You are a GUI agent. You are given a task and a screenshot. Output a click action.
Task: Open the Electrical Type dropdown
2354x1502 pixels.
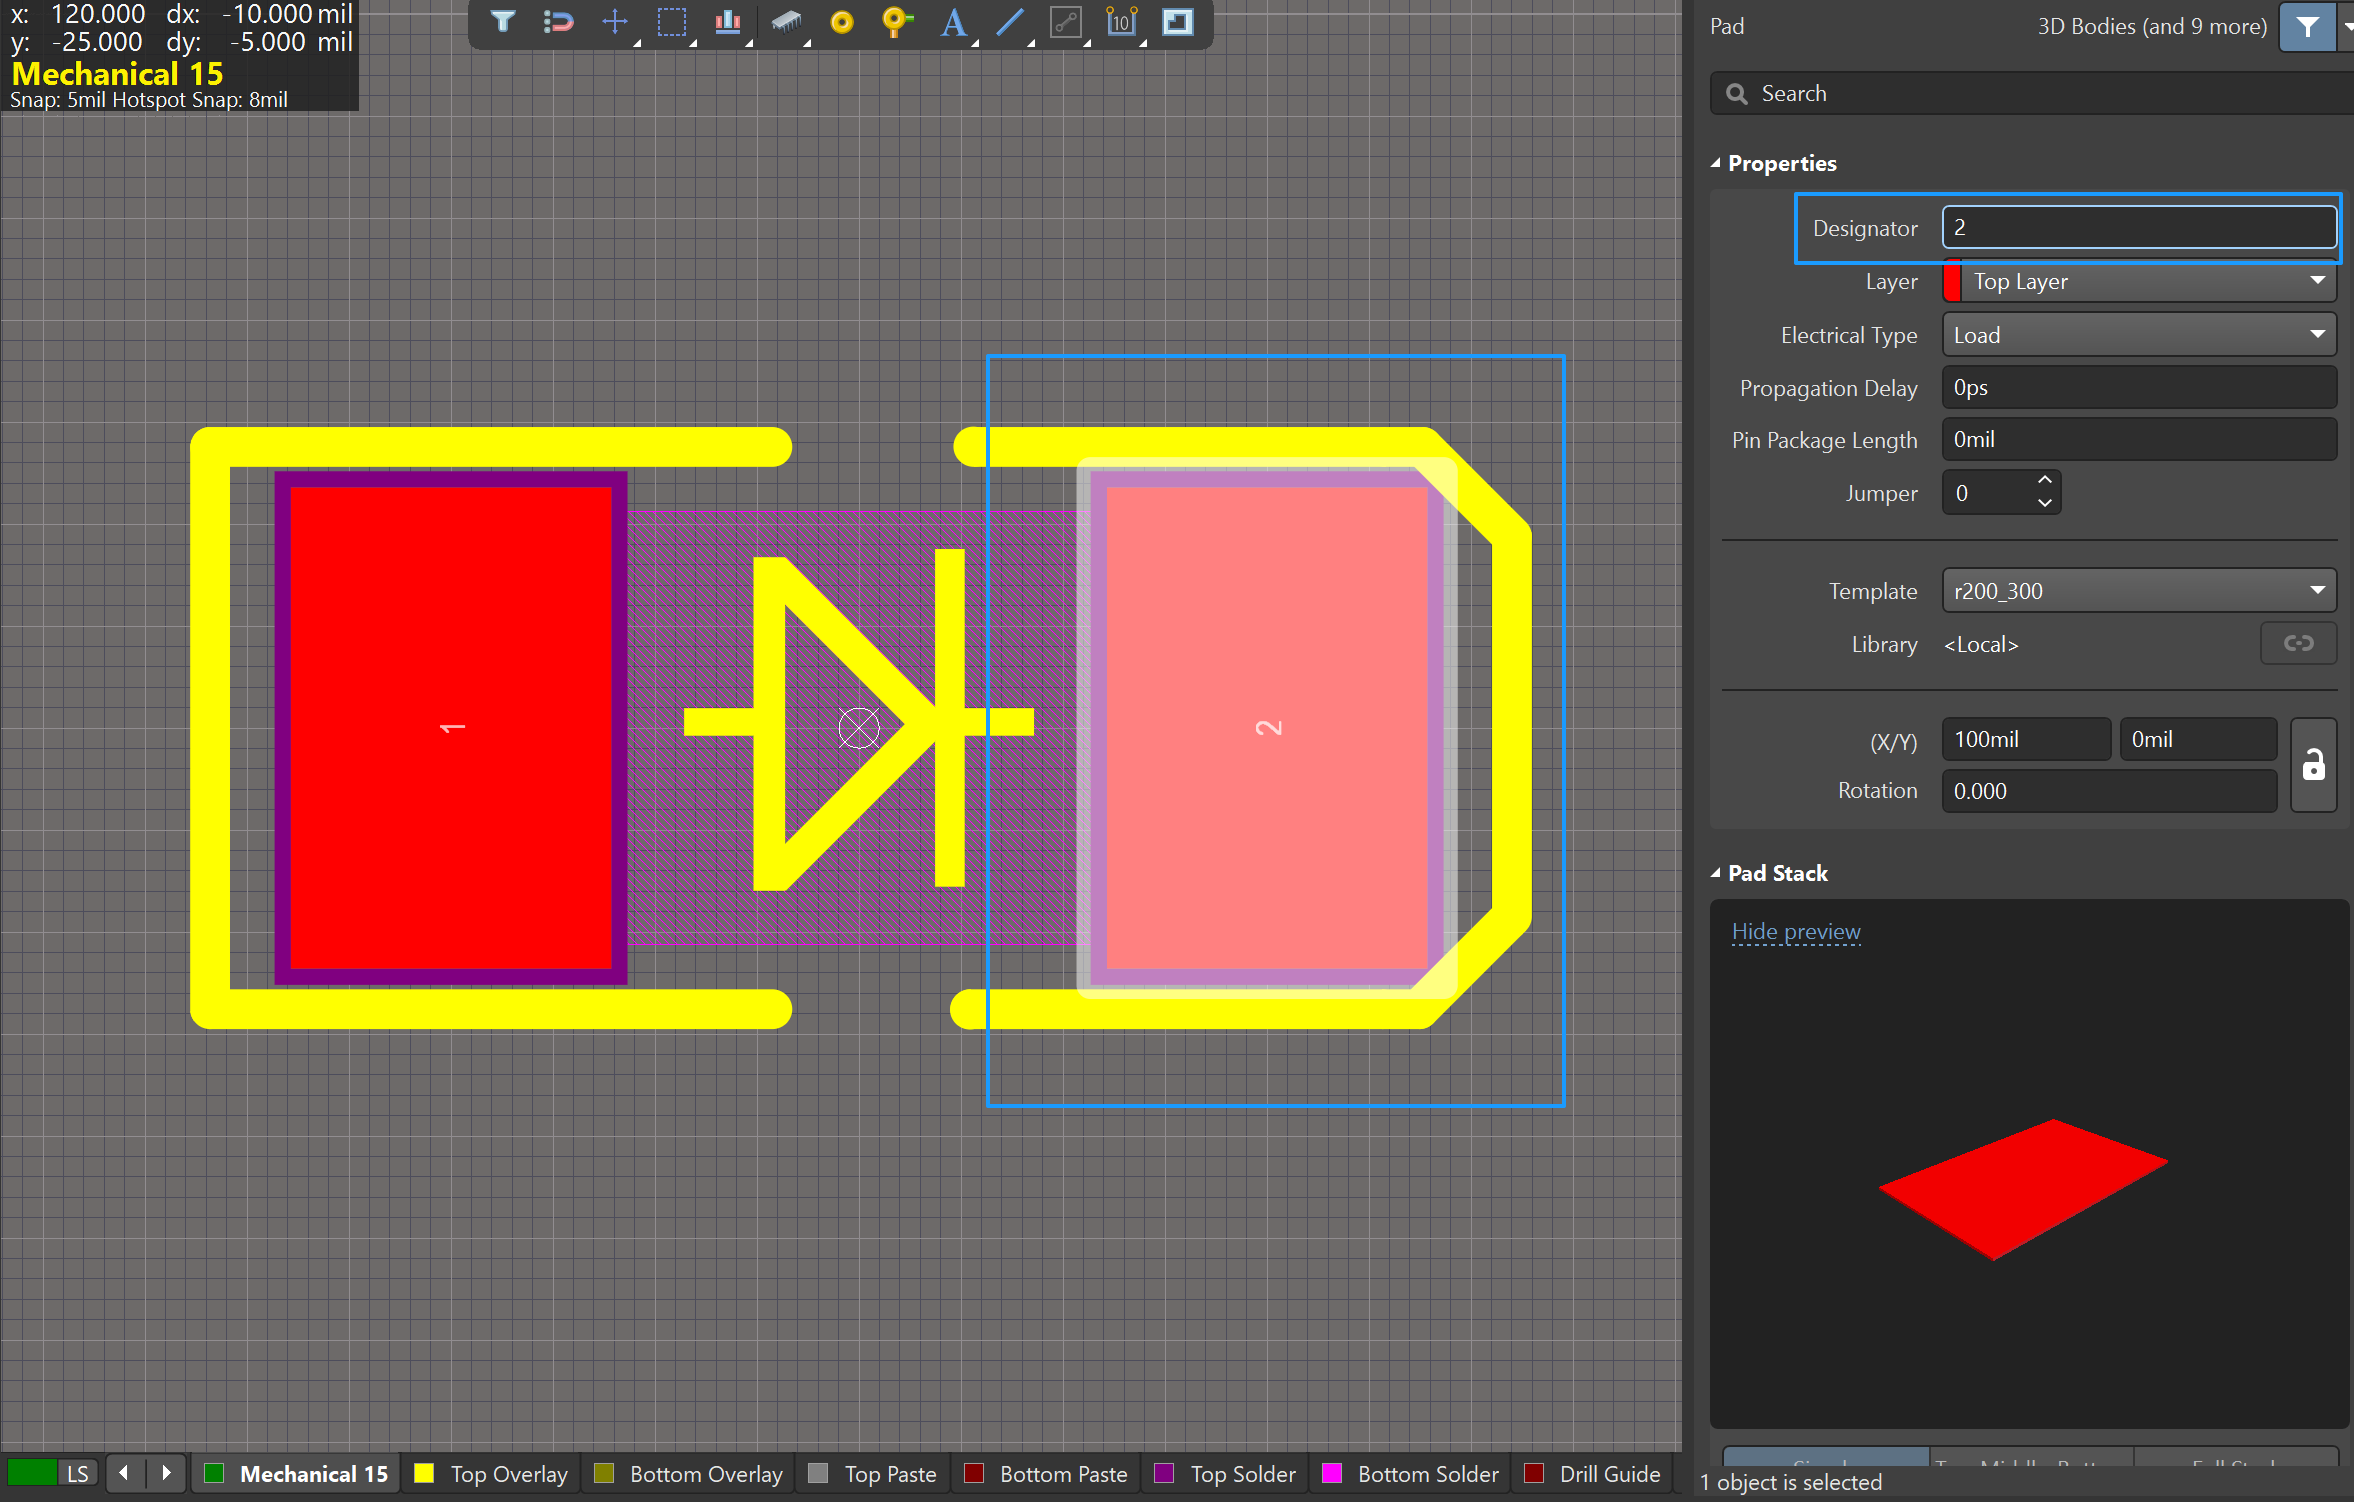coord(2138,335)
